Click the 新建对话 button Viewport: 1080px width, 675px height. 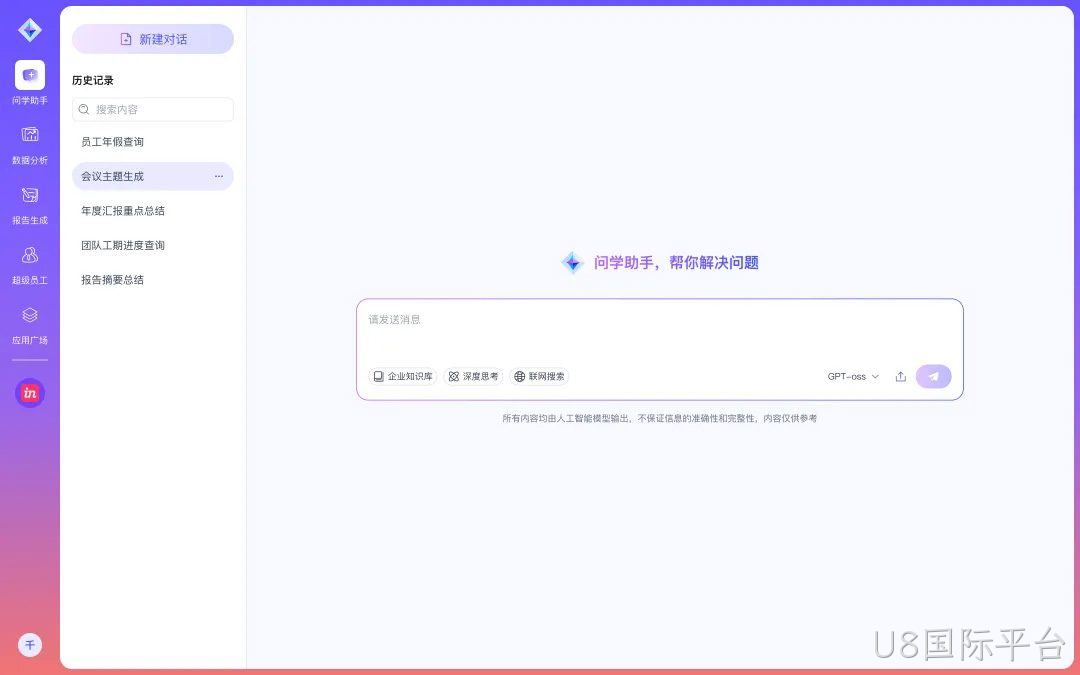153,39
